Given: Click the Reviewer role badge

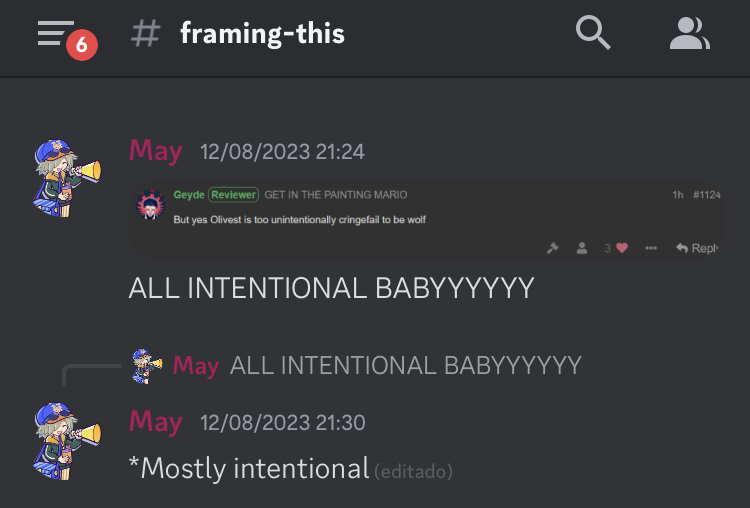Looking at the screenshot, I should 233,195.
